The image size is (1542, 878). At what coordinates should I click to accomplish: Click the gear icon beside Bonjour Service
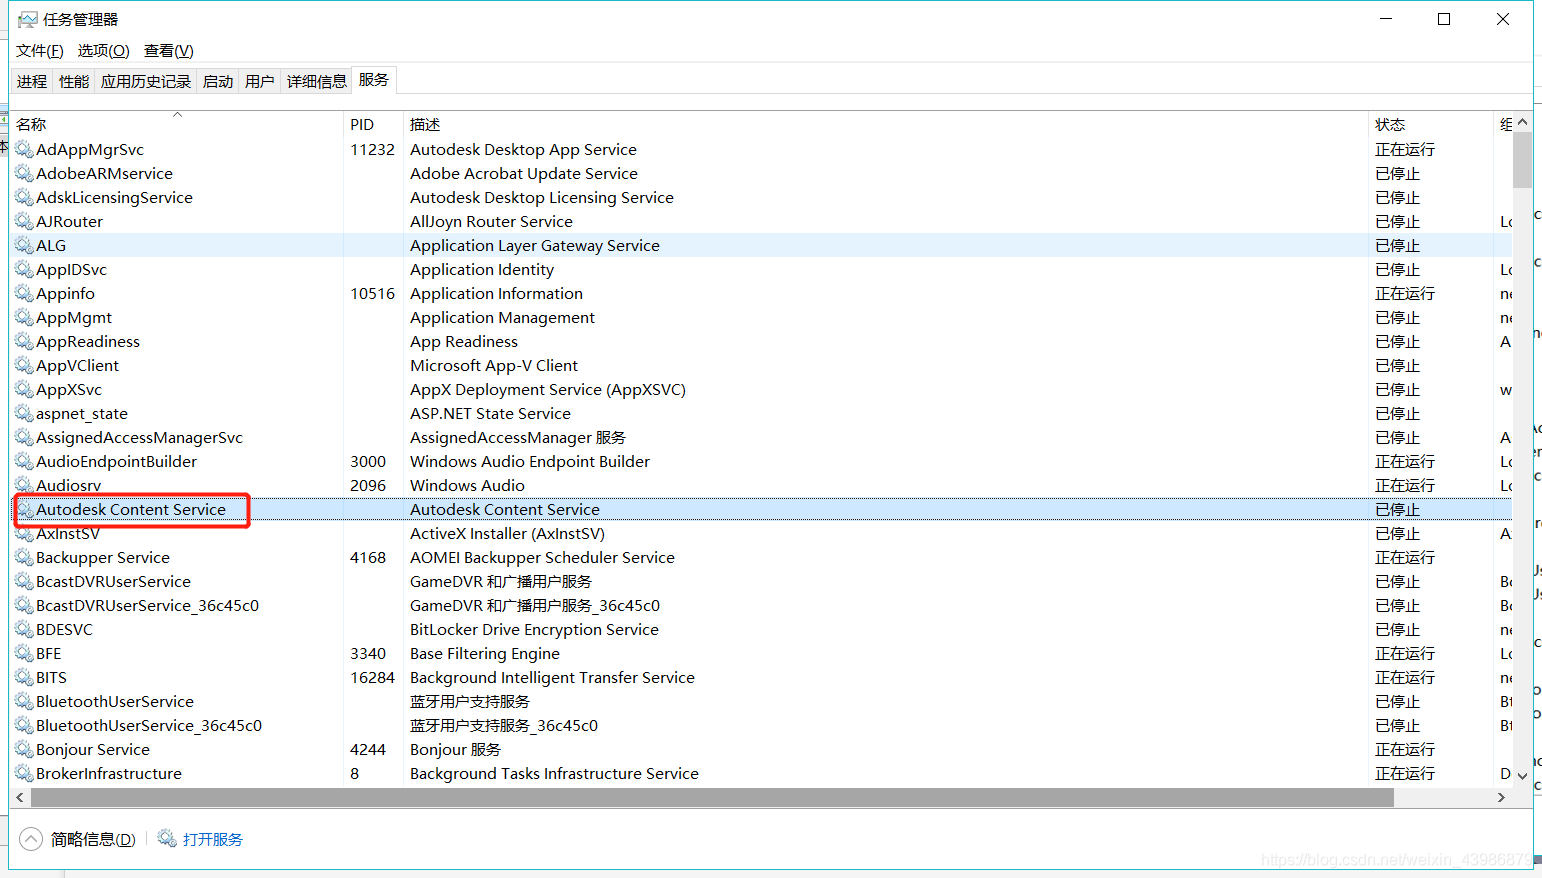point(24,749)
